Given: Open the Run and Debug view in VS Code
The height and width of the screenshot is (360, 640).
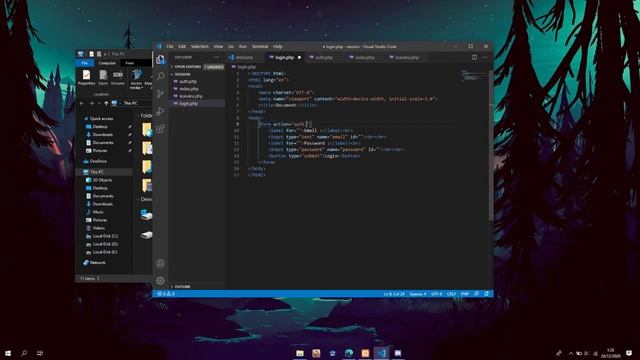Looking at the screenshot, I should click(x=160, y=111).
